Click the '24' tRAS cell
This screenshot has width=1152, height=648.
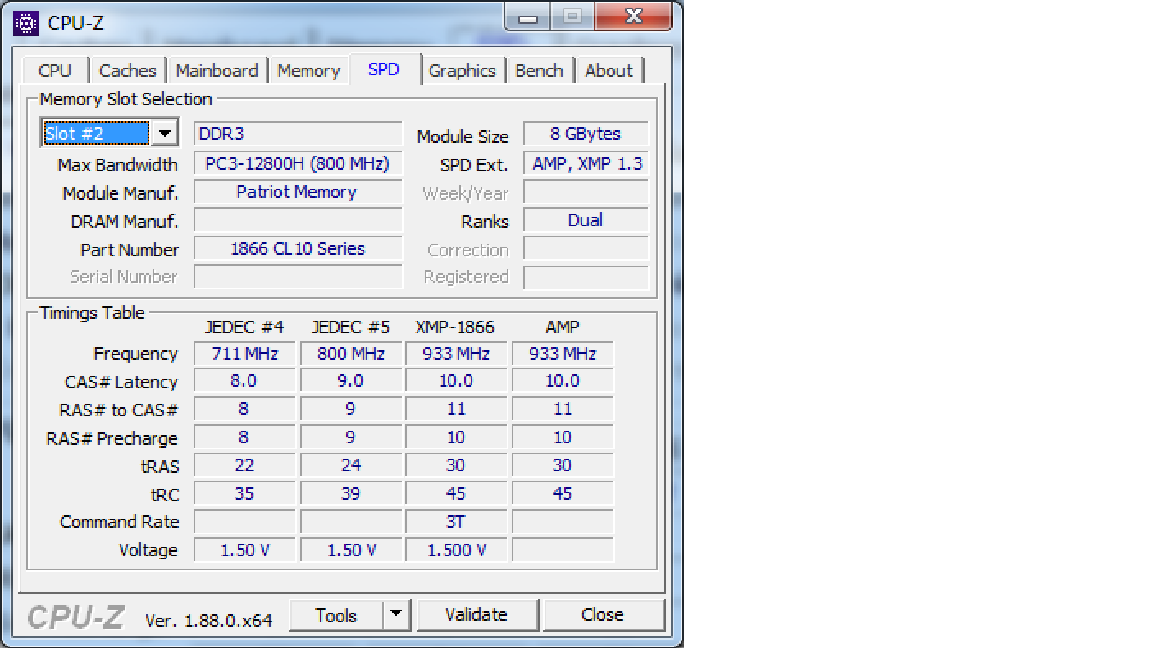(x=351, y=465)
